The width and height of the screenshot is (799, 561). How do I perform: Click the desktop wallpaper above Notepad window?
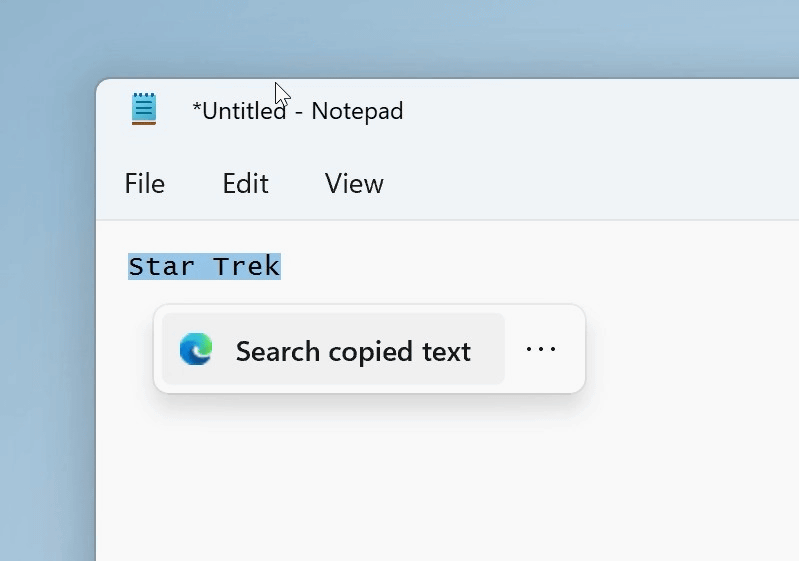tap(450, 38)
